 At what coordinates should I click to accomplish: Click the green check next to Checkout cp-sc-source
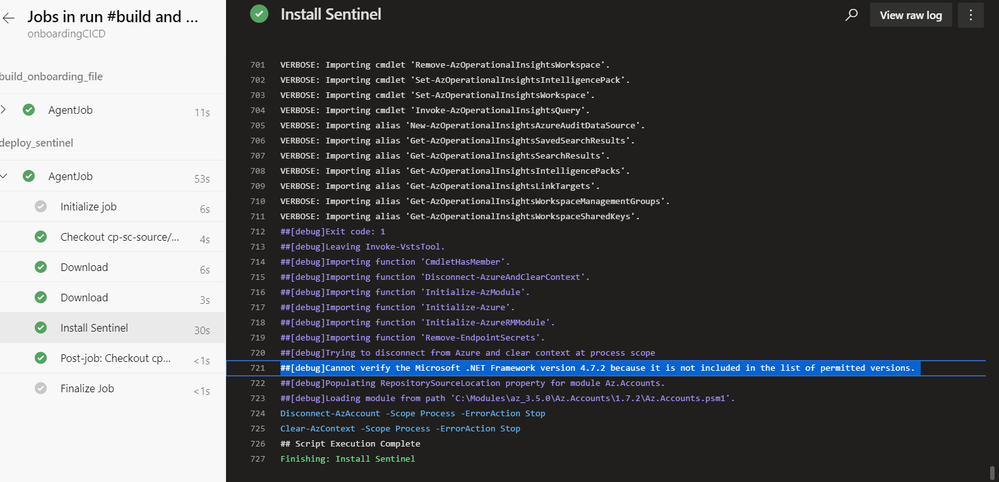(41, 237)
